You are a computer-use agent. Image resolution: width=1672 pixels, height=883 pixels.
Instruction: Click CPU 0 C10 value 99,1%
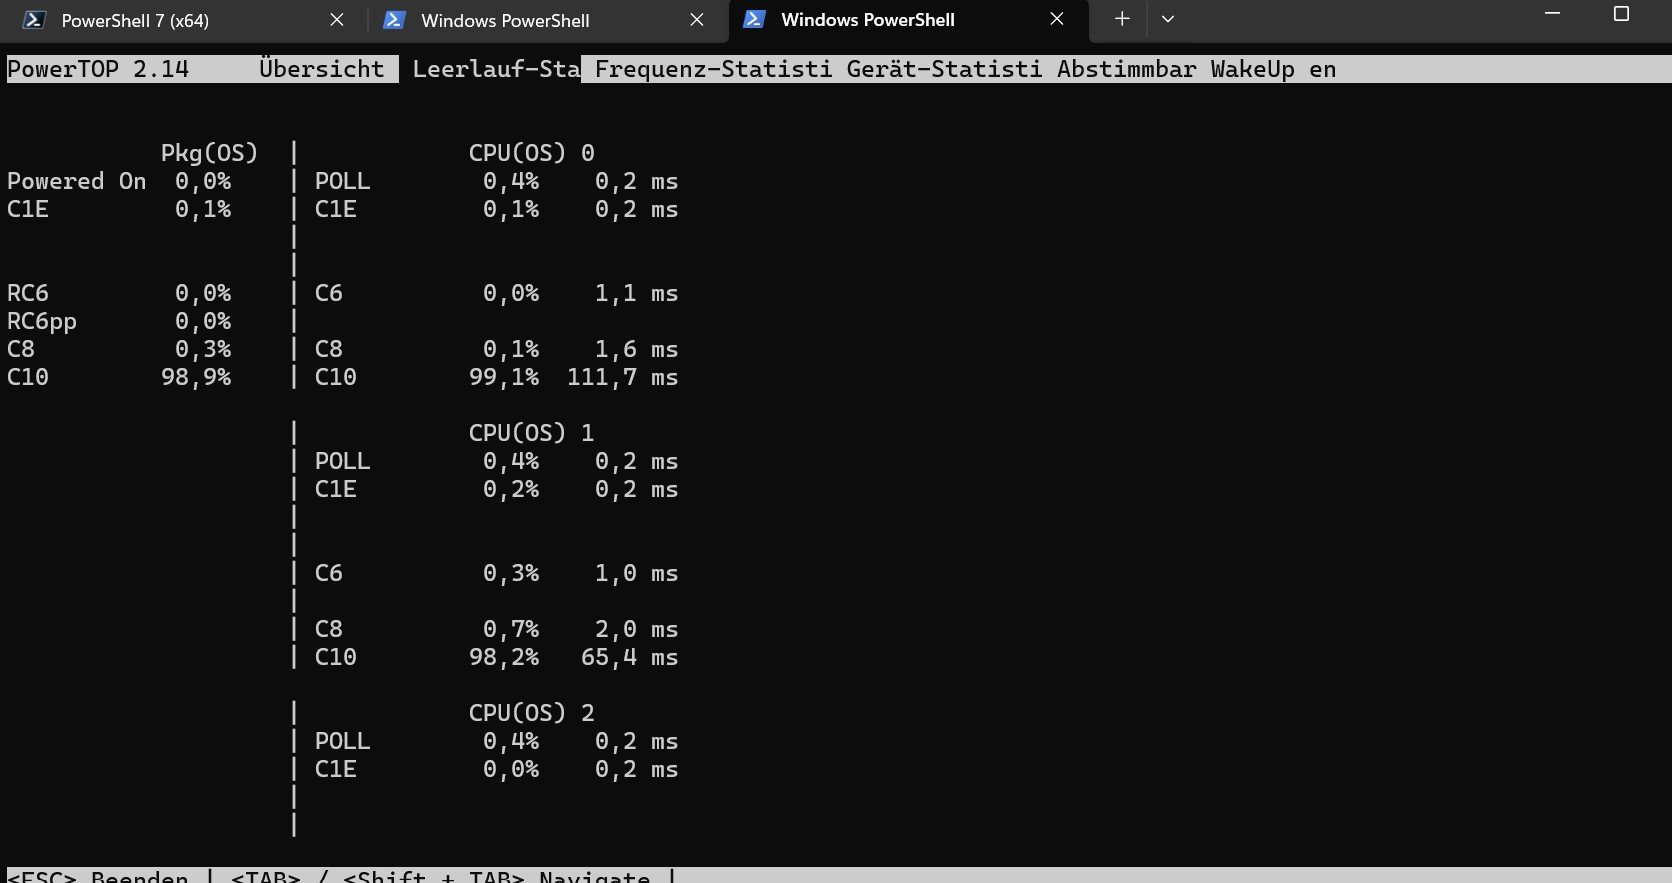504,377
